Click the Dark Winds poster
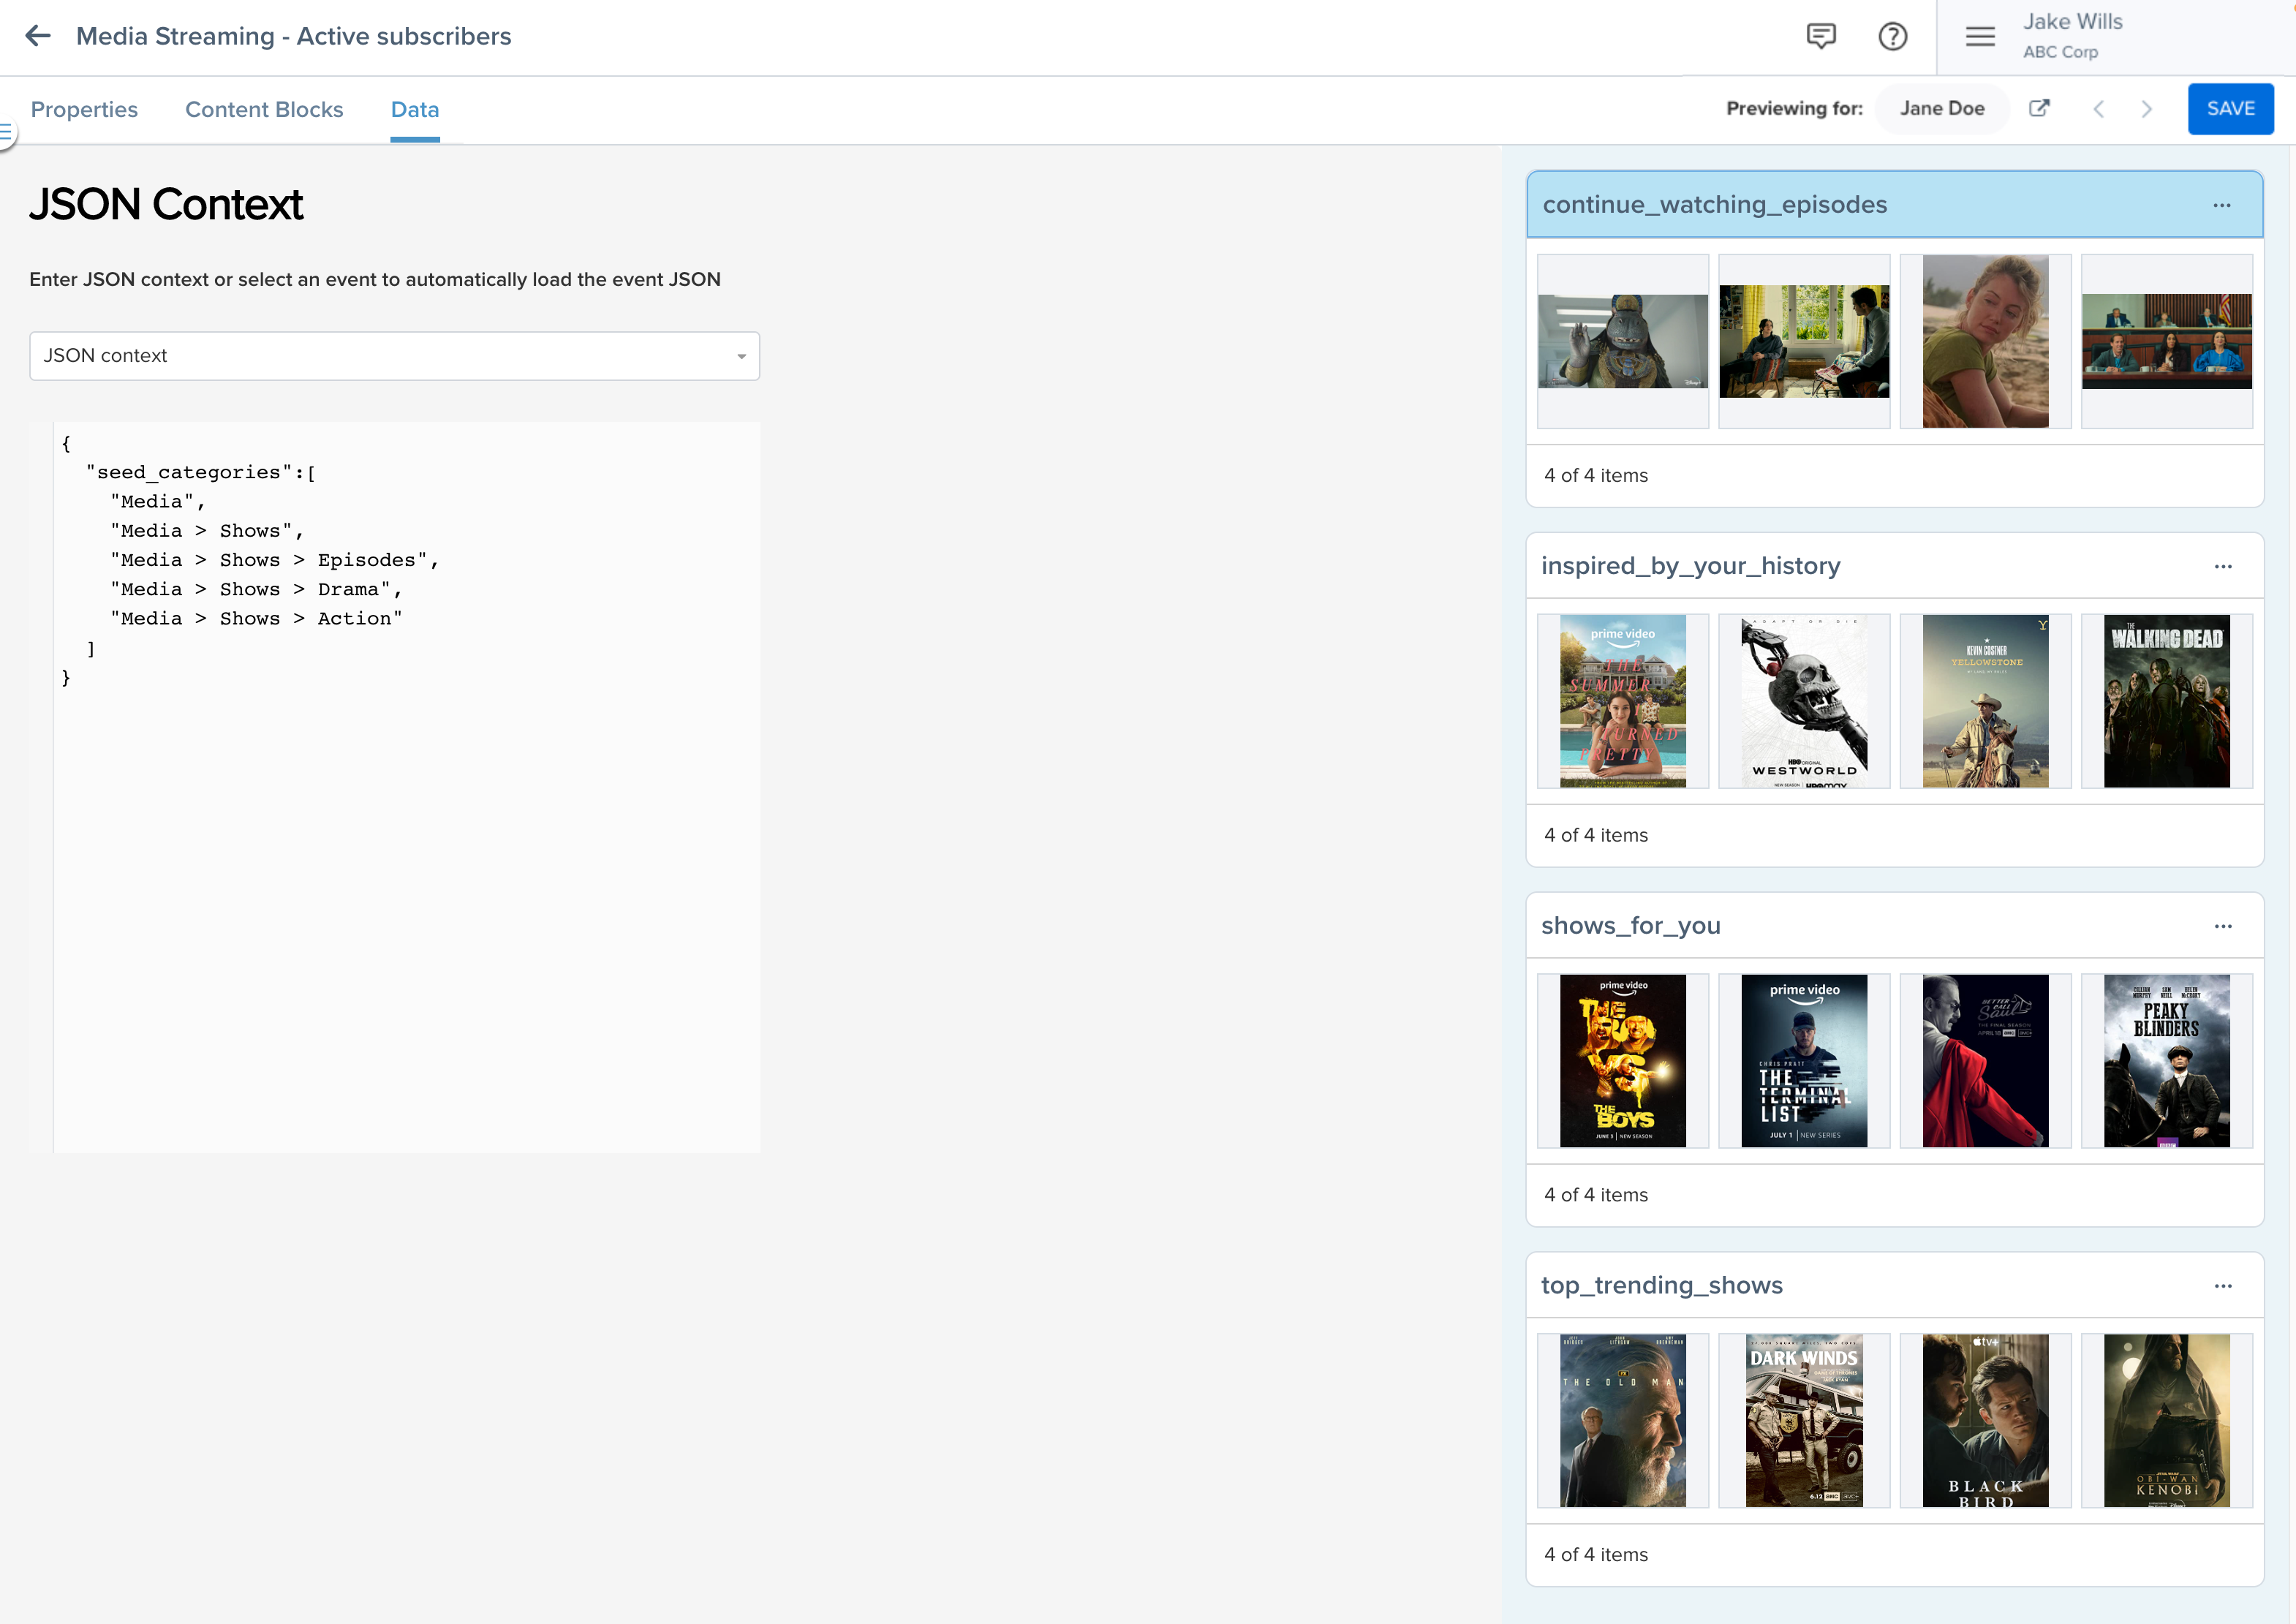Image resolution: width=2296 pixels, height=1624 pixels. [x=1804, y=1421]
